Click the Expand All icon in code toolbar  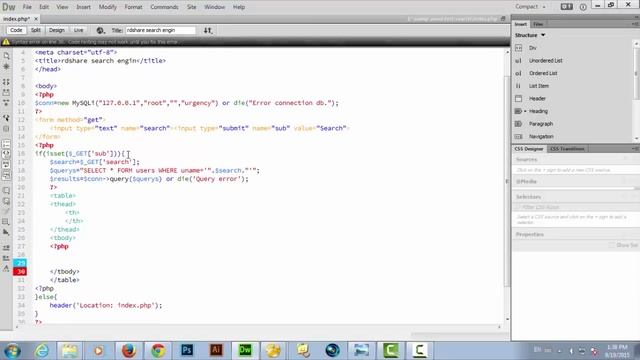(6, 103)
